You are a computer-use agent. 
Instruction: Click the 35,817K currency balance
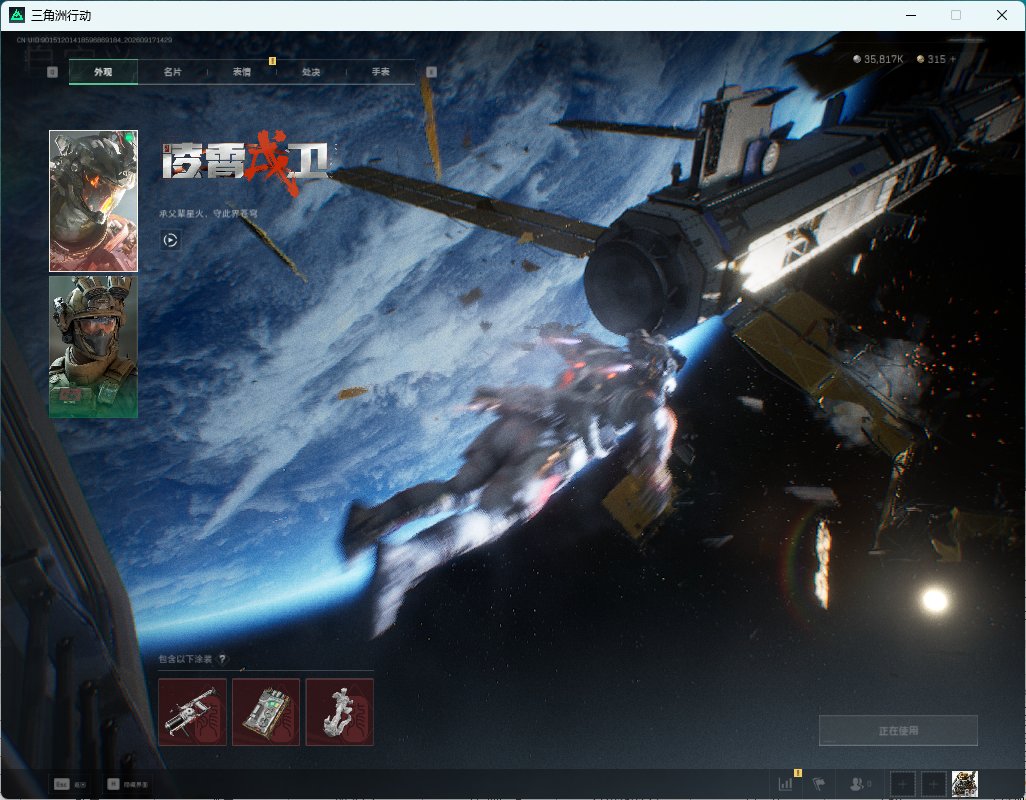(878, 59)
